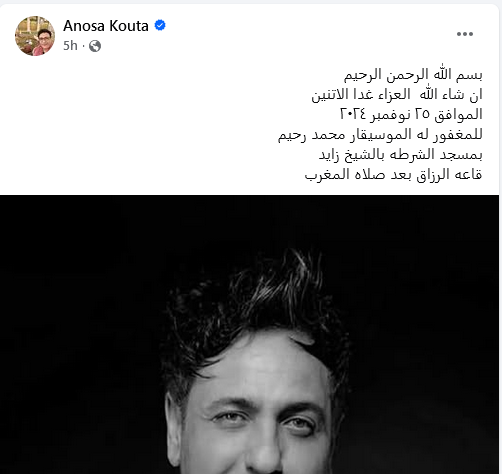Image resolution: width=502 pixels, height=474 pixels.
Task: Click the words "غدا الاتنين" in post
Action: point(342,94)
